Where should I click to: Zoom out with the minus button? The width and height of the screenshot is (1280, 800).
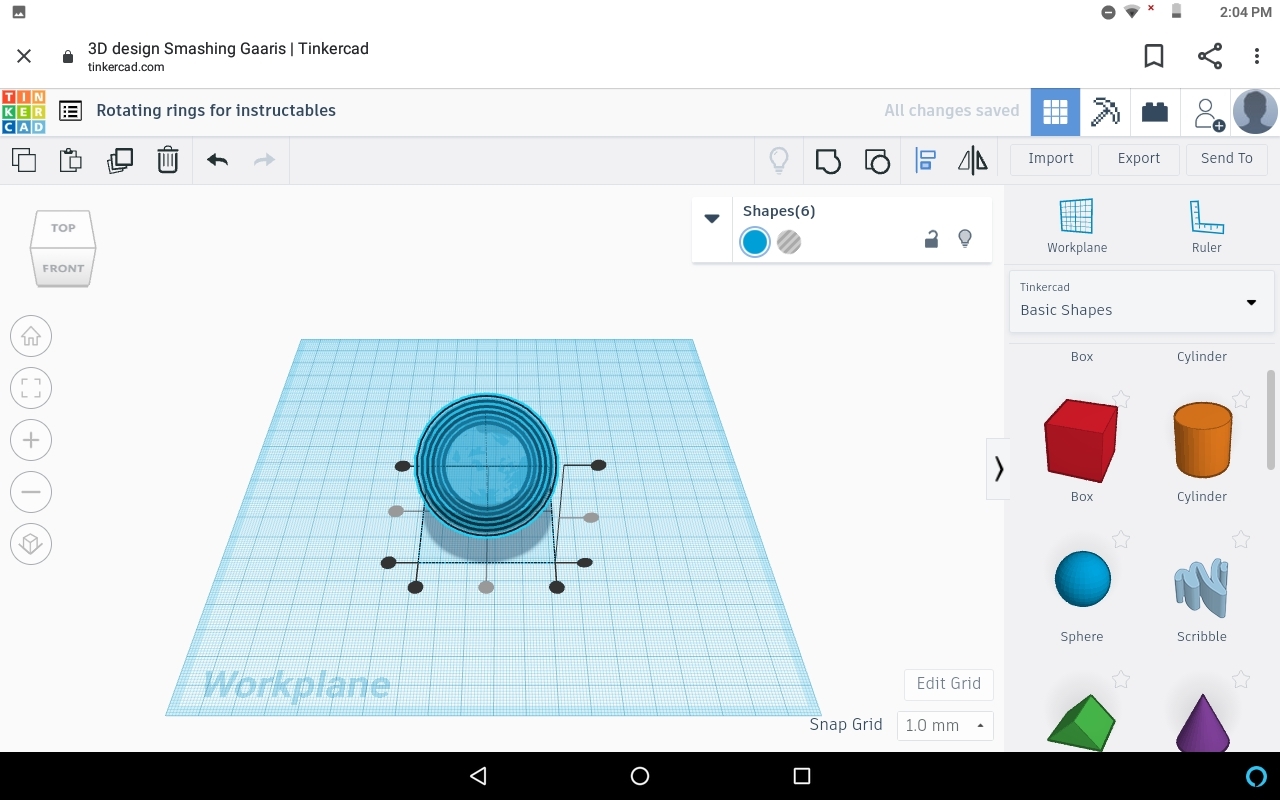click(31, 492)
